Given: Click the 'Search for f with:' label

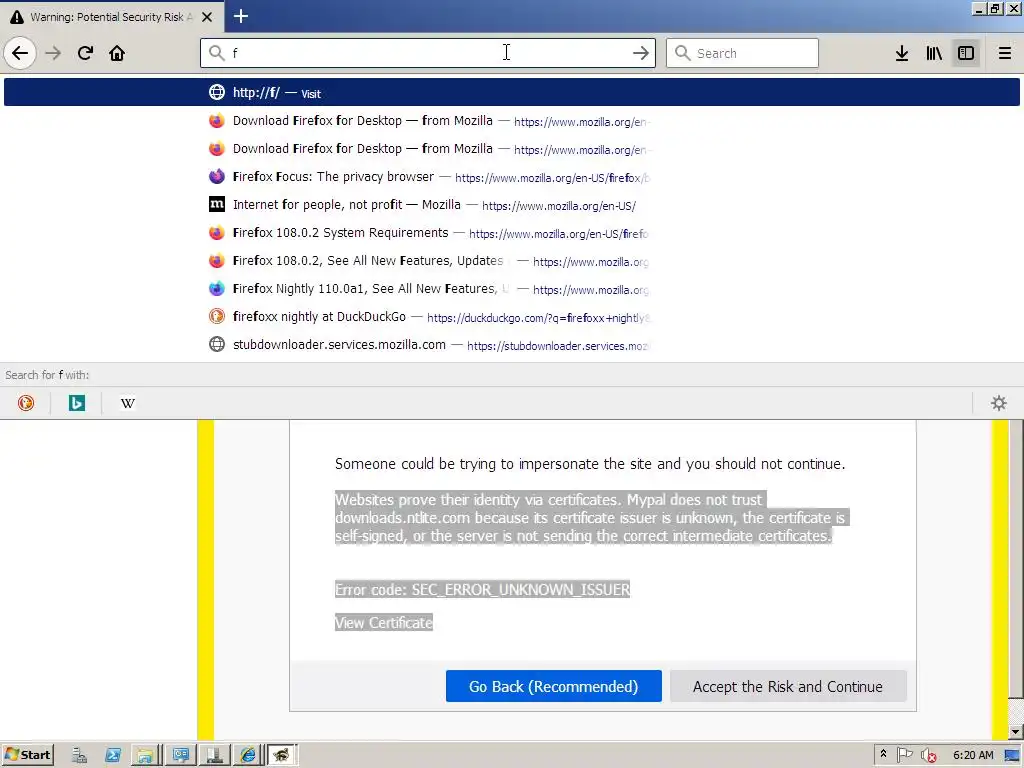Looking at the screenshot, I should tap(47, 375).
